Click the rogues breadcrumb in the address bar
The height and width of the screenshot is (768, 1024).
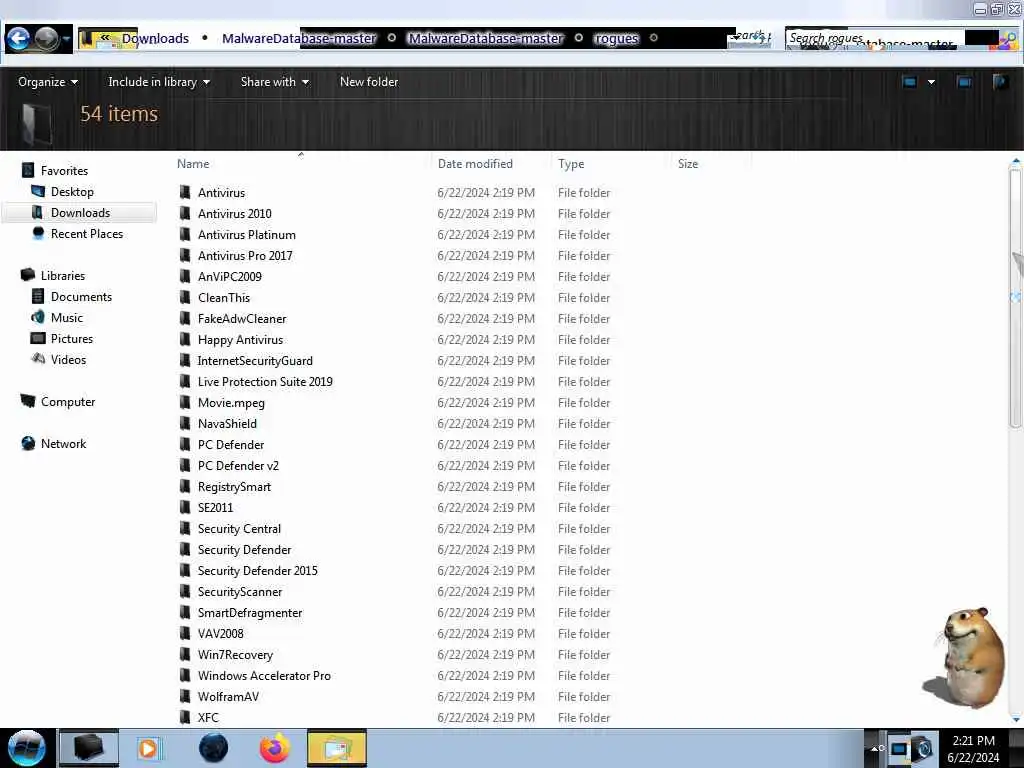point(616,39)
